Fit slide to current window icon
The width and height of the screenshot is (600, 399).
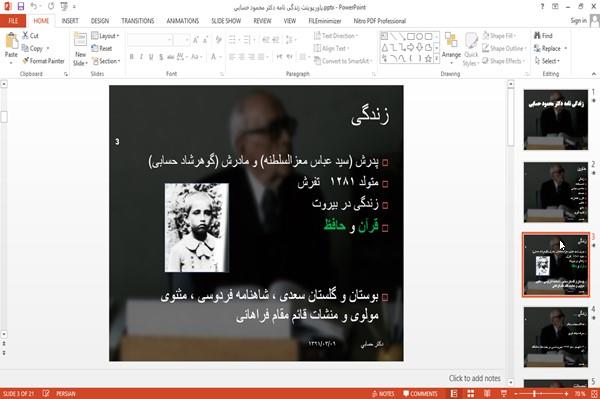tap(594, 394)
